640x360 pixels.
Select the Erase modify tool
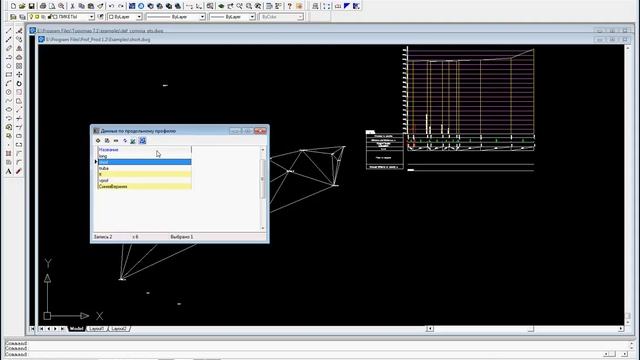(x=19, y=31)
